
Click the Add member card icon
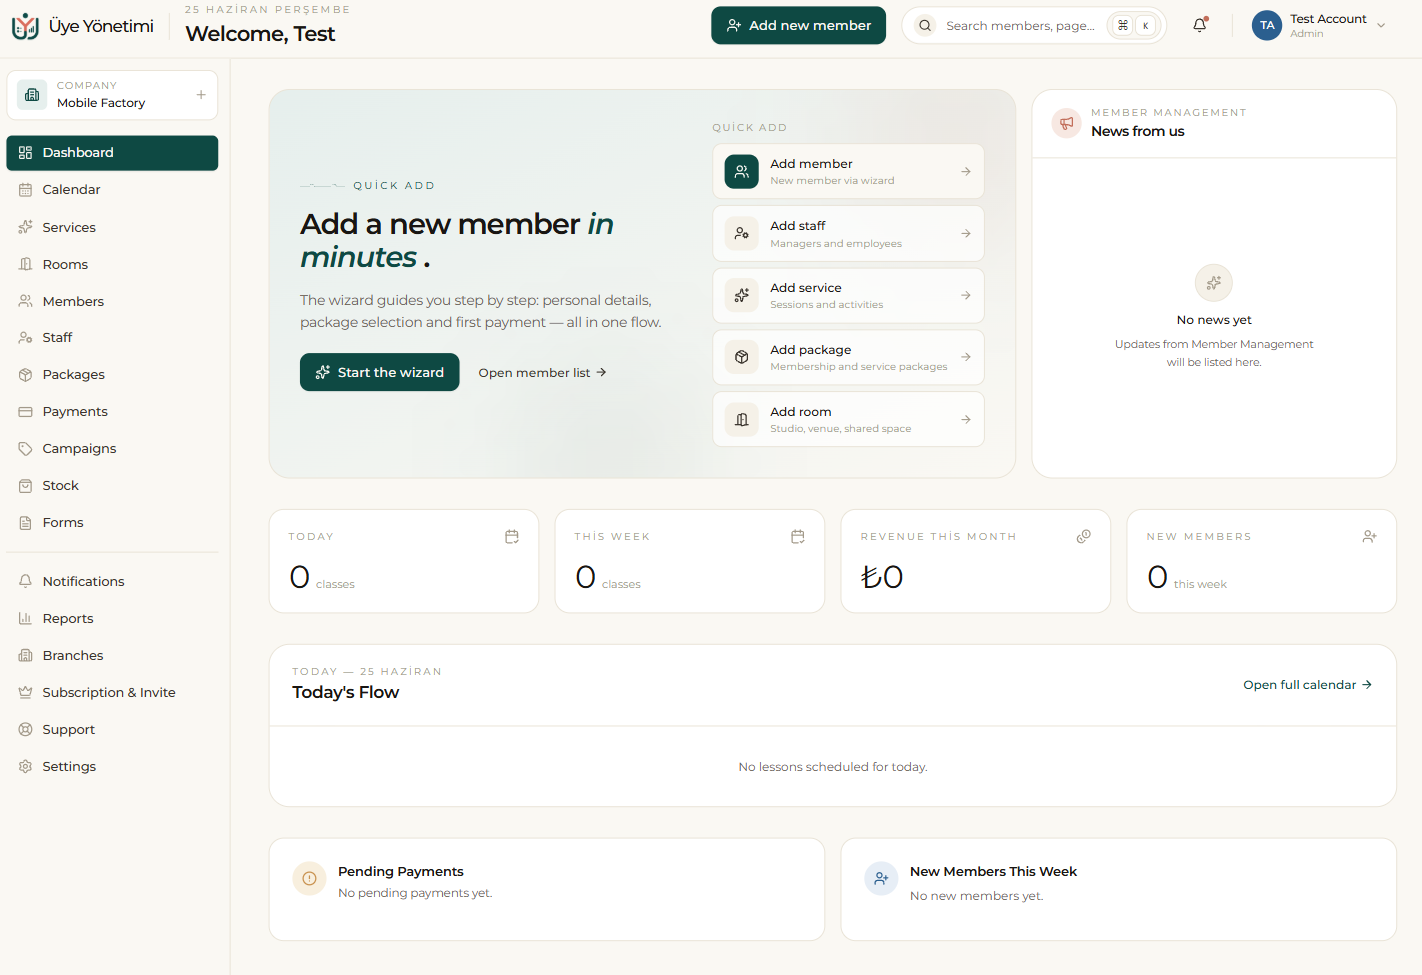tap(742, 171)
